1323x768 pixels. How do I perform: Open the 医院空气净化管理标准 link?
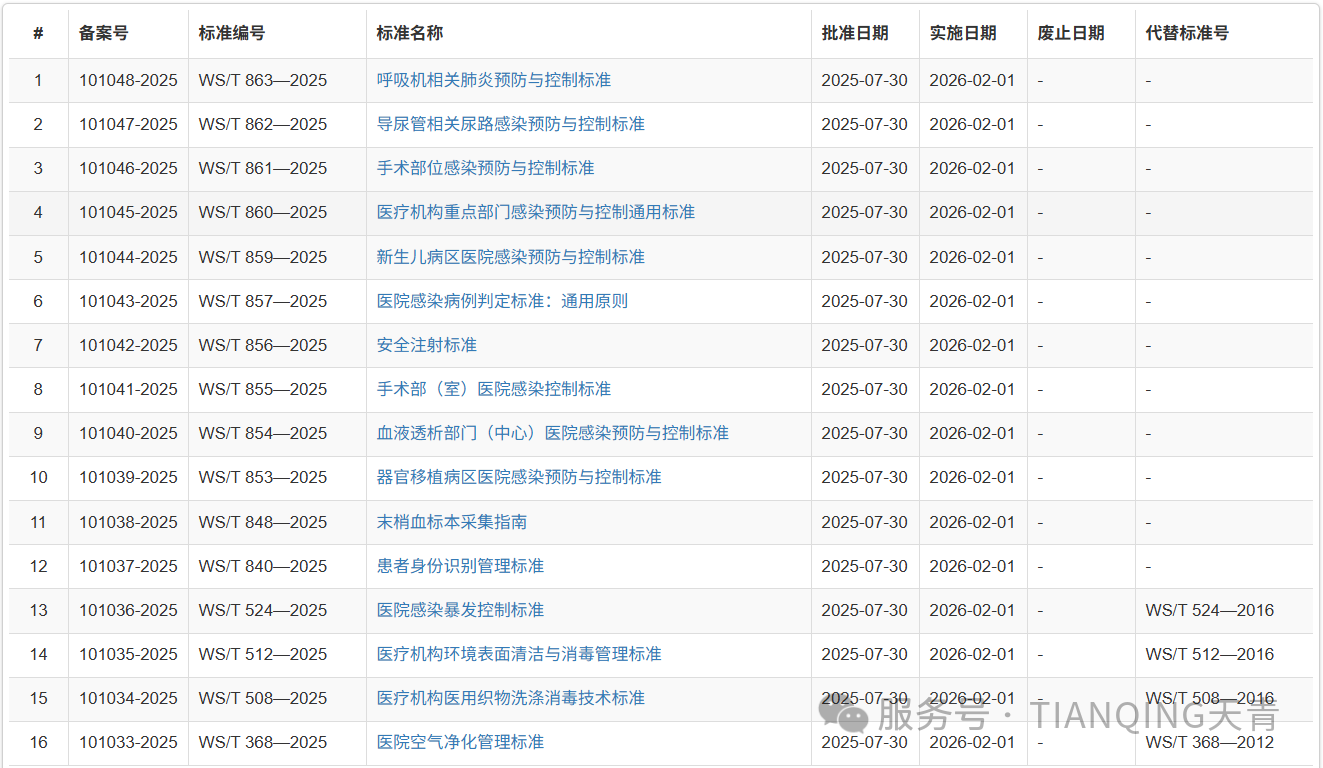tap(459, 742)
